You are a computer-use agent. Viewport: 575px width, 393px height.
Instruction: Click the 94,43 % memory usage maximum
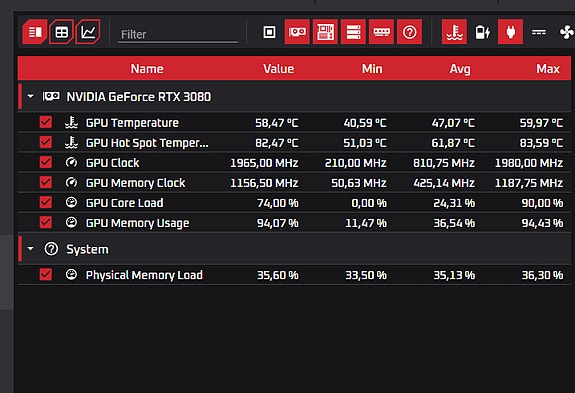[542, 223]
